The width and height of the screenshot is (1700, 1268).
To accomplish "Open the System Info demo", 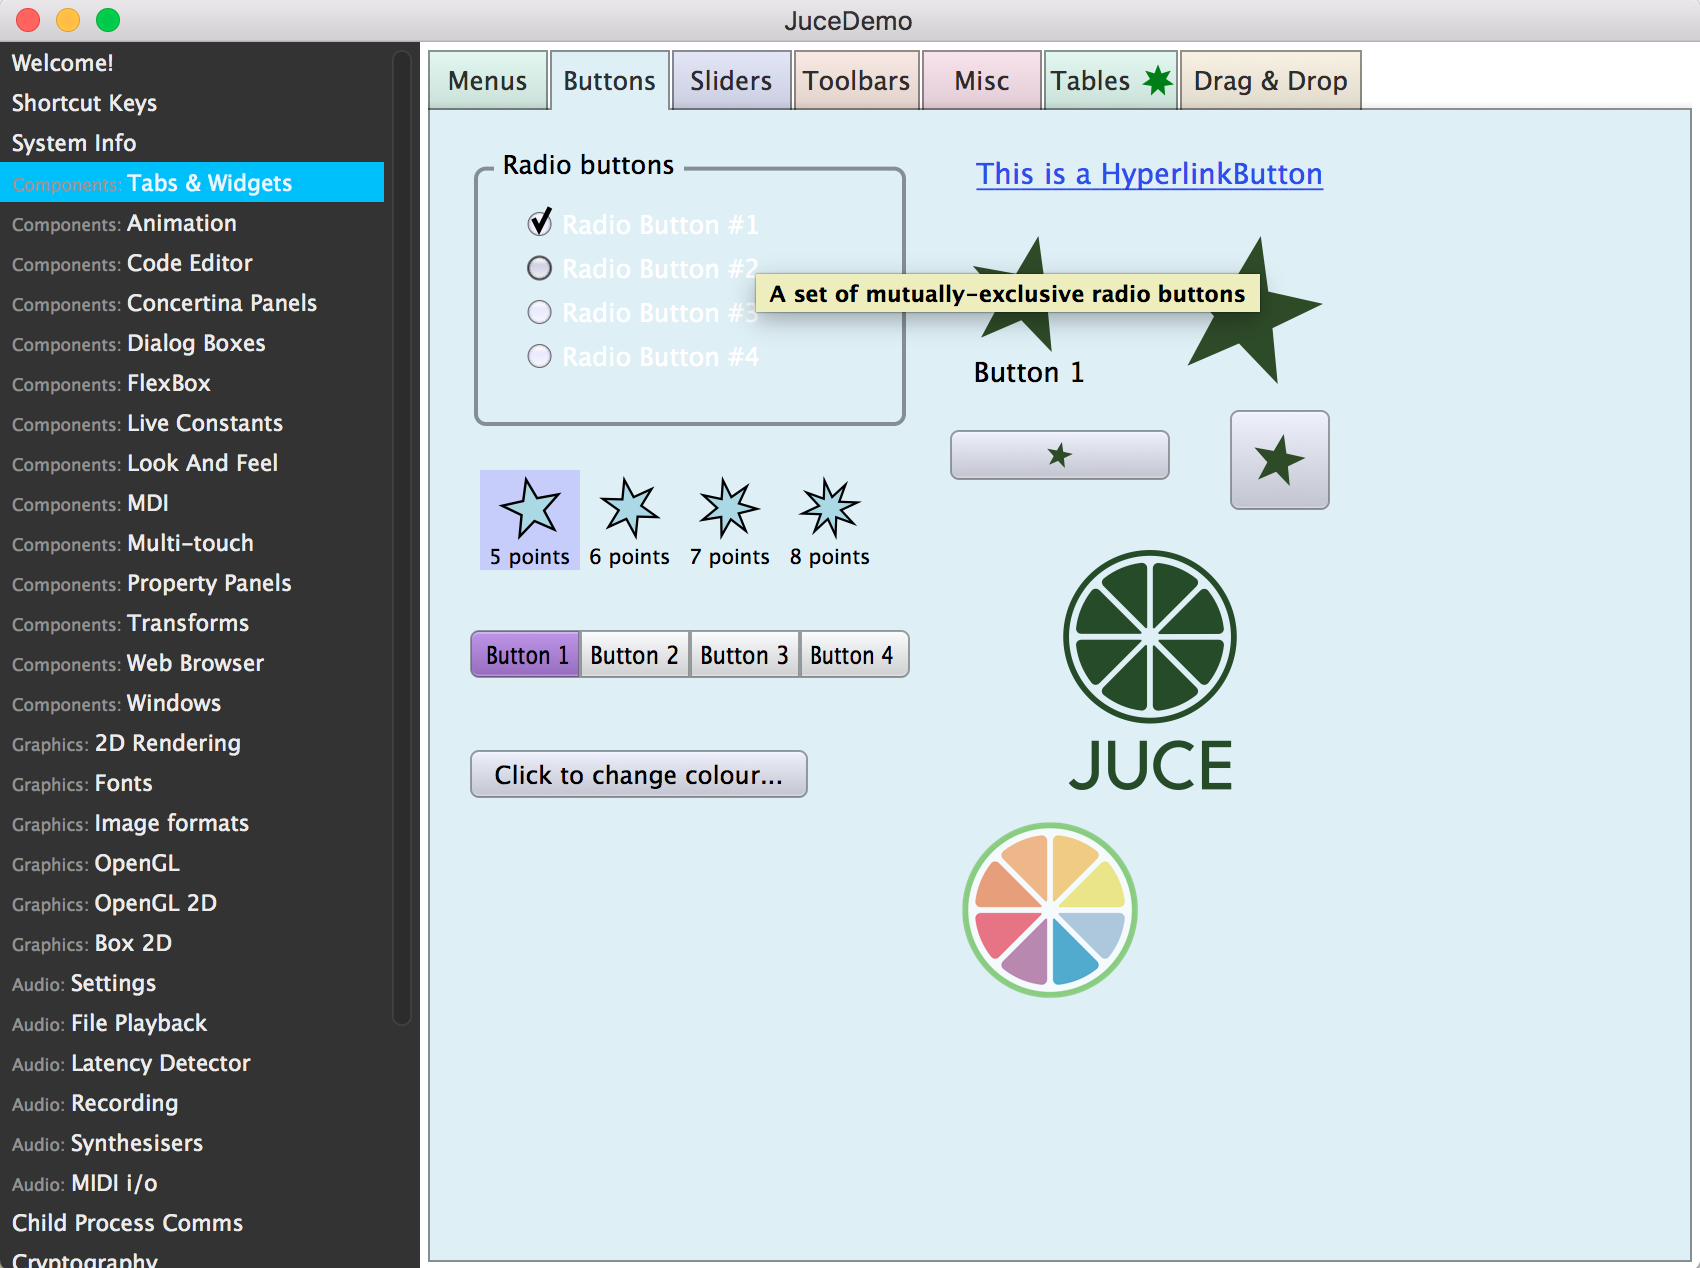I will point(192,143).
